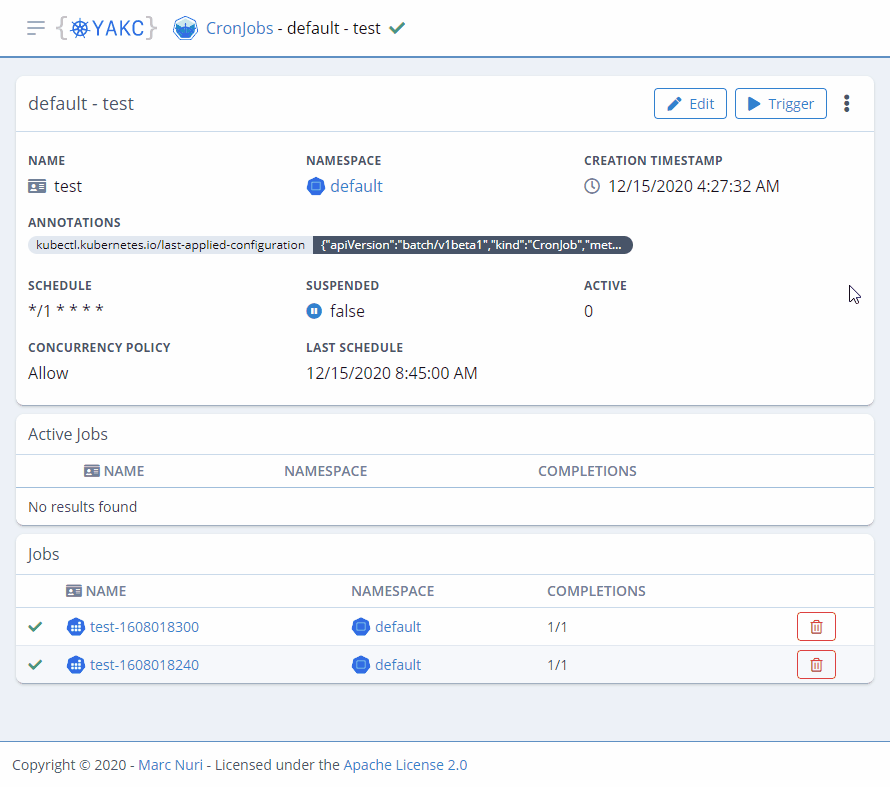Click the last schedule time 8:45:00 AM
Image resolution: width=890 pixels, height=787 pixels.
coord(436,373)
